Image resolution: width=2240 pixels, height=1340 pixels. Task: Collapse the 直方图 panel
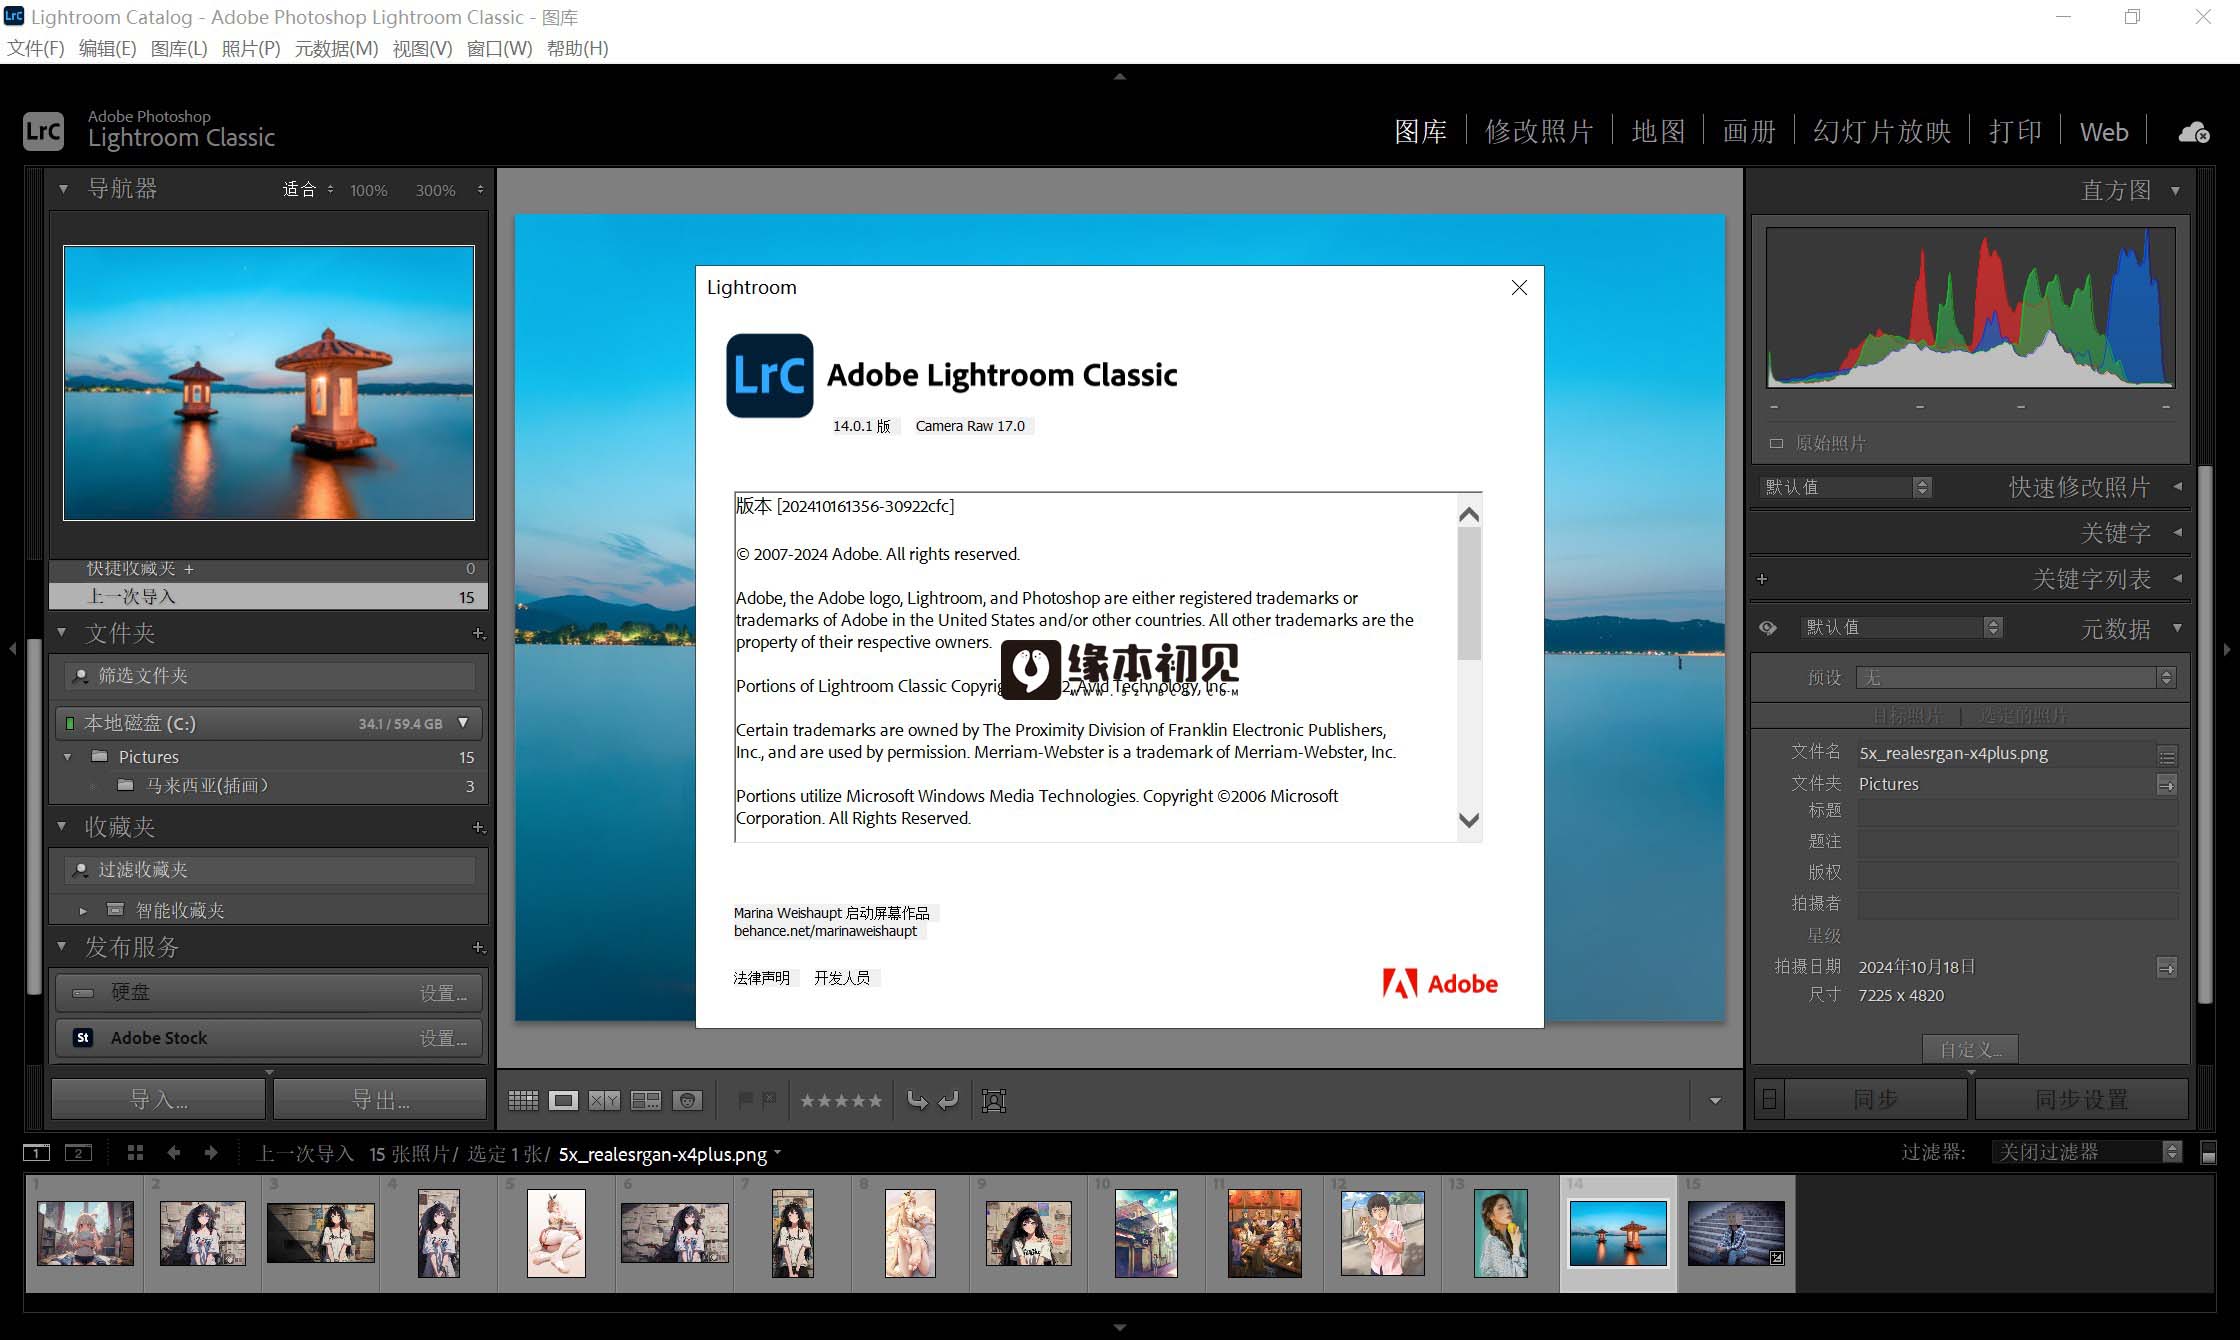tap(2176, 190)
